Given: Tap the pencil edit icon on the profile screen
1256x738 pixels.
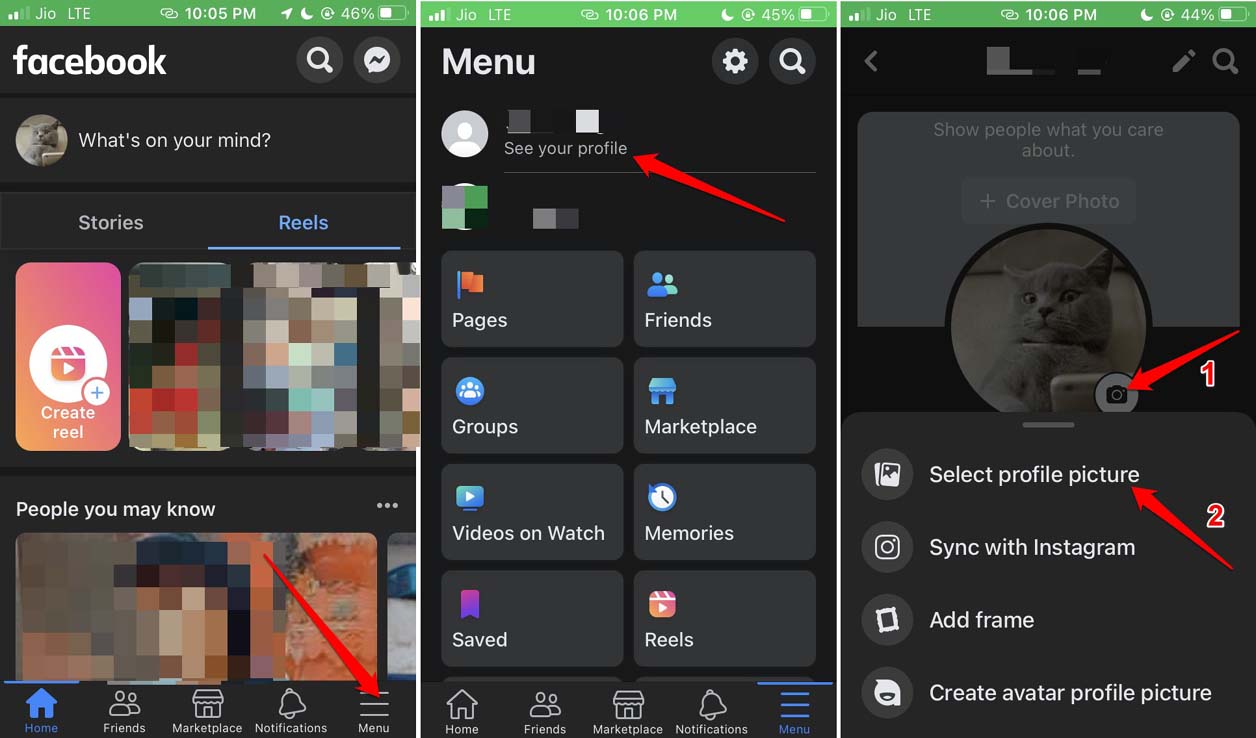Looking at the screenshot, I should [1183, 62].
